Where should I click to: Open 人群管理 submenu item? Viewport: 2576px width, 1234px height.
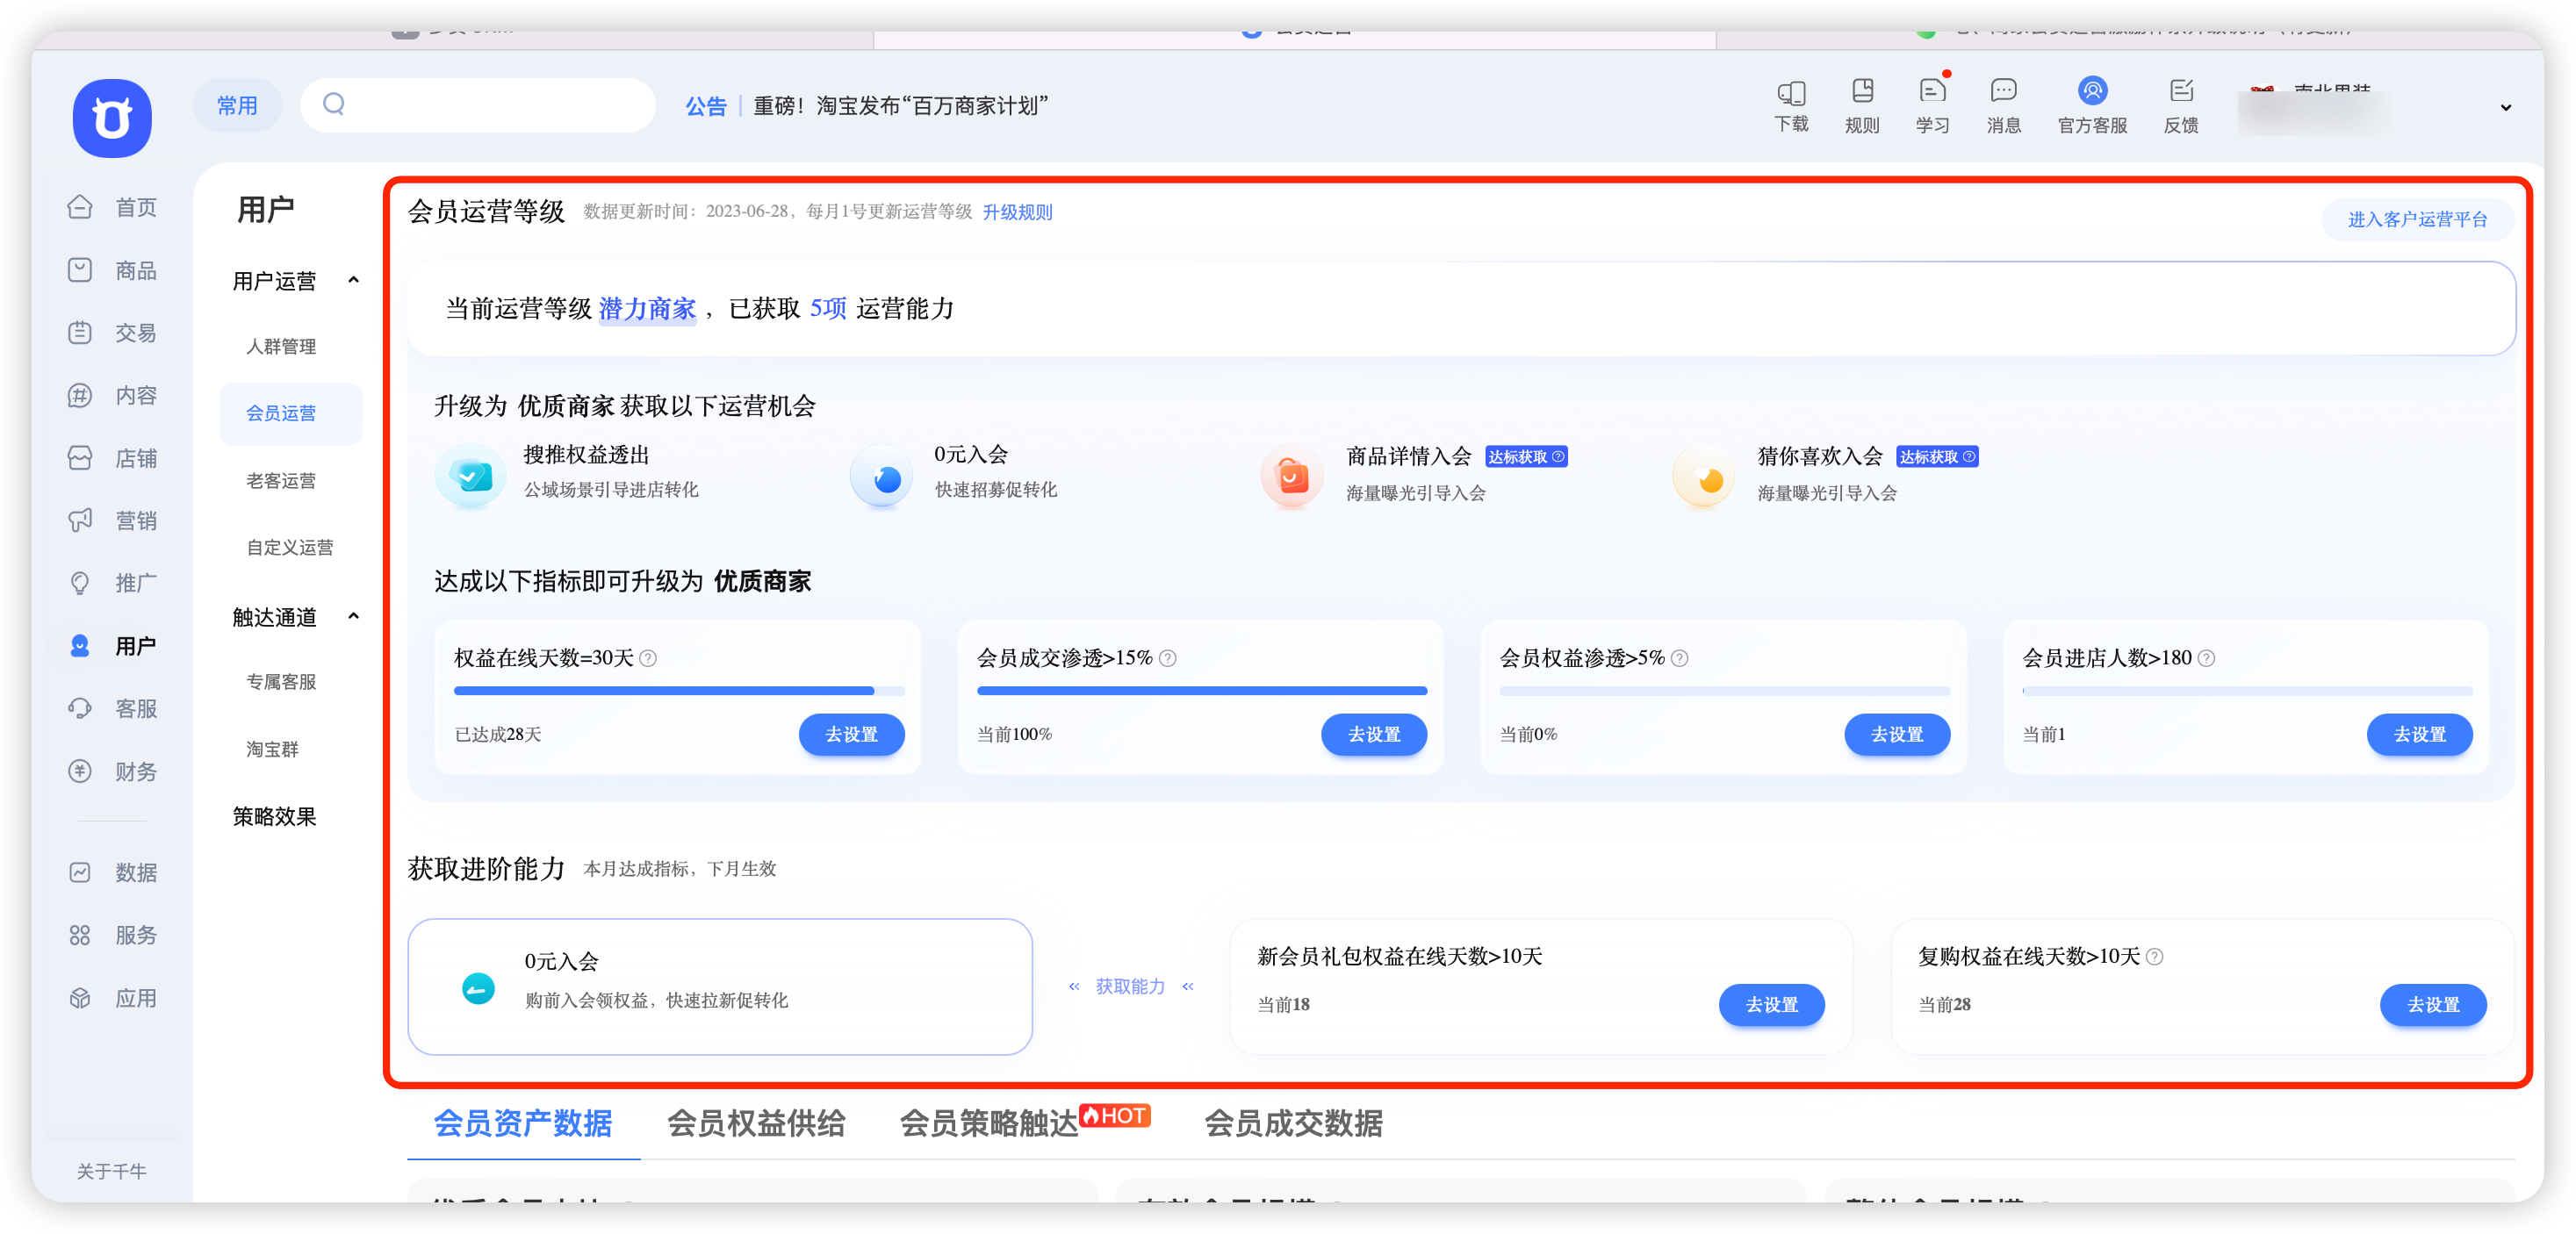coord(281,346)
